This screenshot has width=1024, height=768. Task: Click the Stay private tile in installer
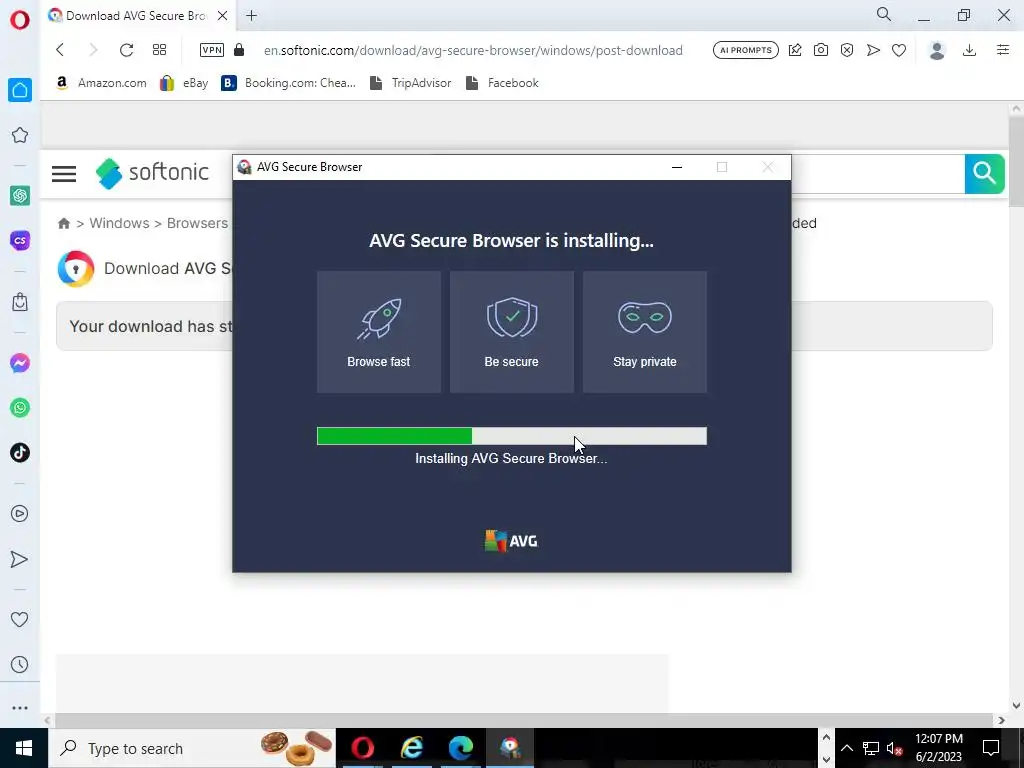pyautogui.click(x=645, y=332)
